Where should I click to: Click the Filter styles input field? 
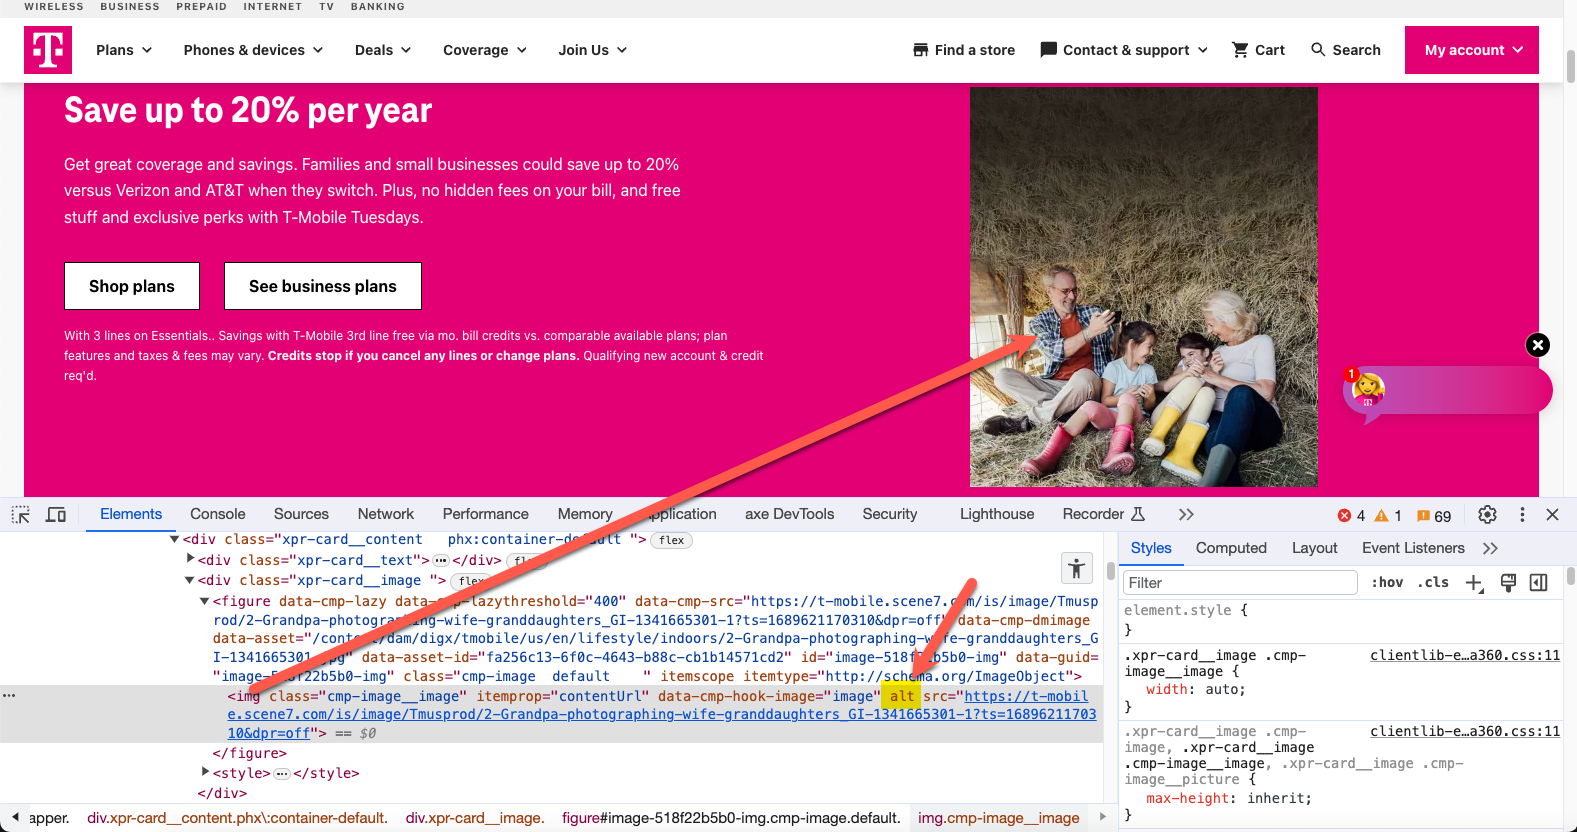pos(1240,583)
